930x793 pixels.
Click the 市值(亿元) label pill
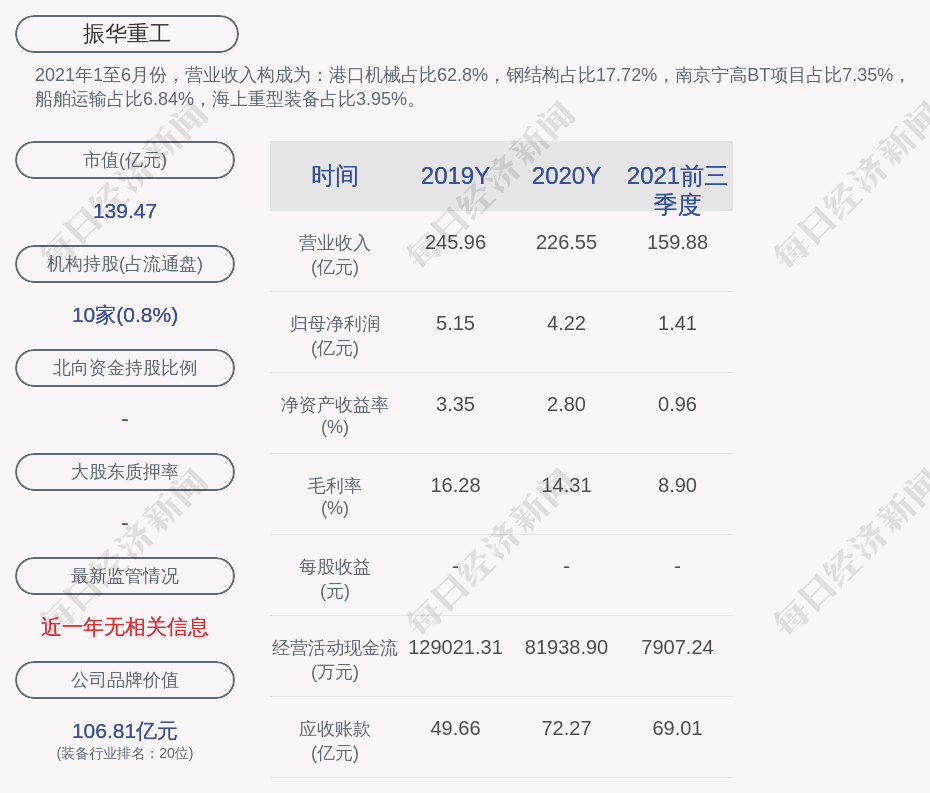pos(125,160)
